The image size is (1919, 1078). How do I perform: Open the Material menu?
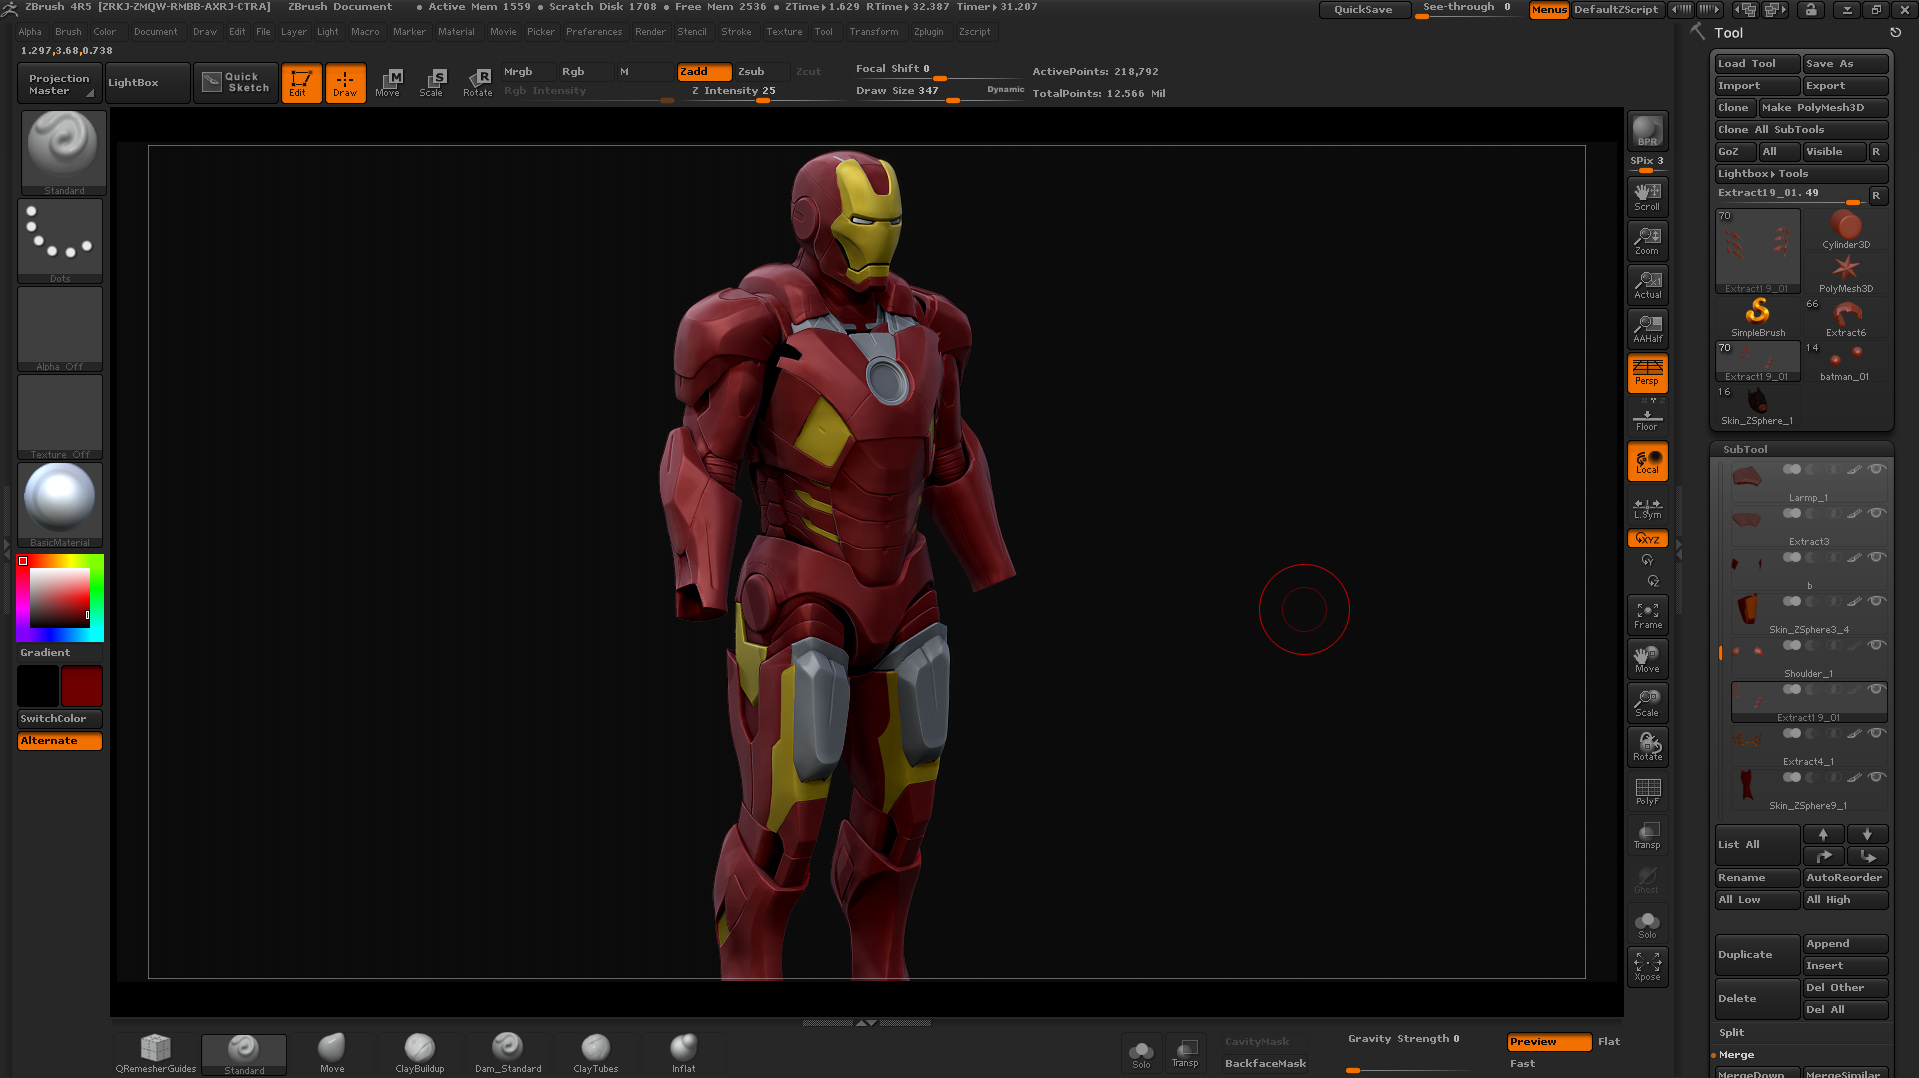(456, 32)
